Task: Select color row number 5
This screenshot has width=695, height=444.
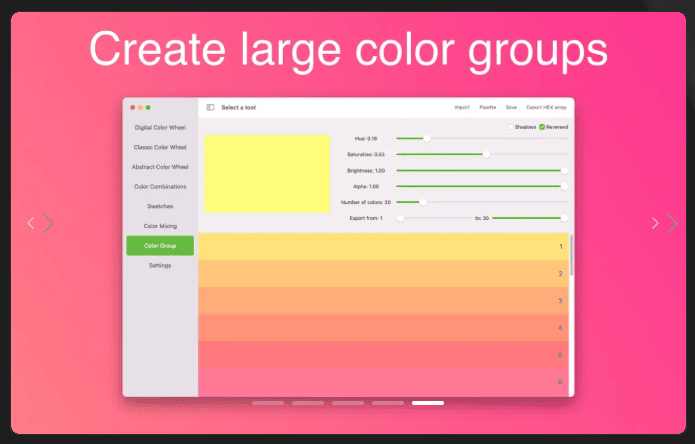Action: [x=383, y=355]
